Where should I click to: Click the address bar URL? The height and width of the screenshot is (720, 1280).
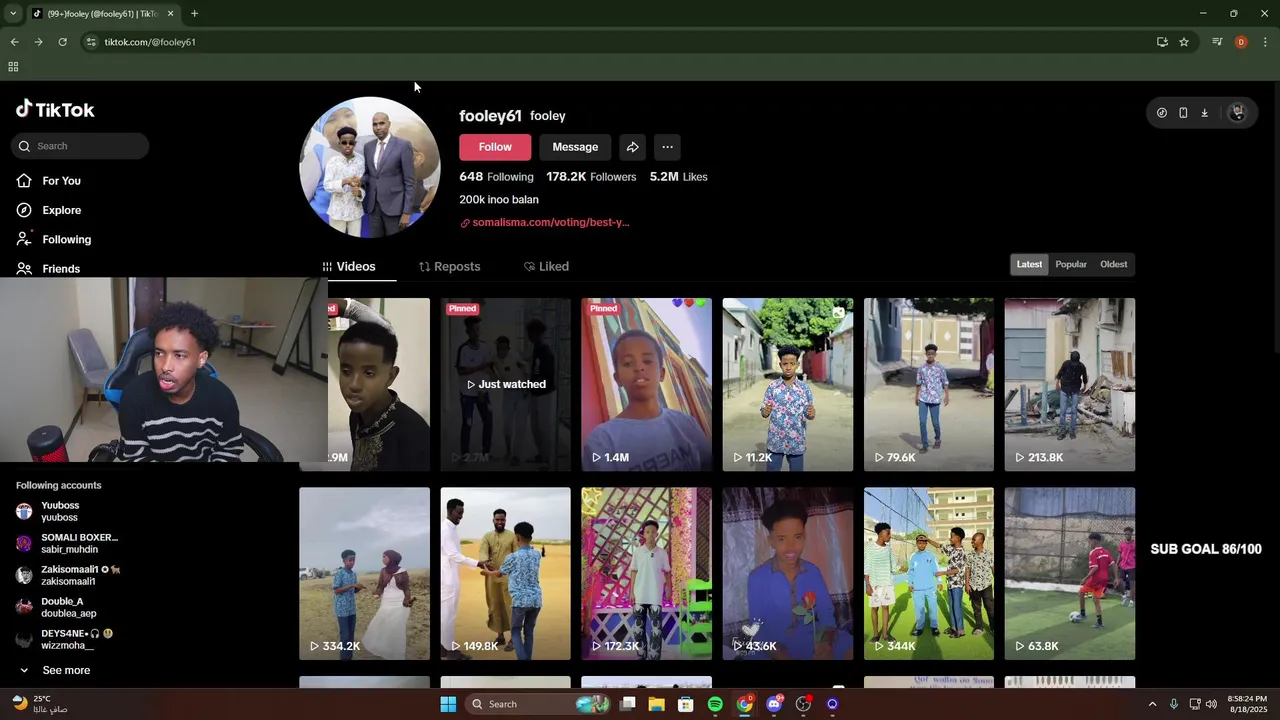click(x=150, y=42)
